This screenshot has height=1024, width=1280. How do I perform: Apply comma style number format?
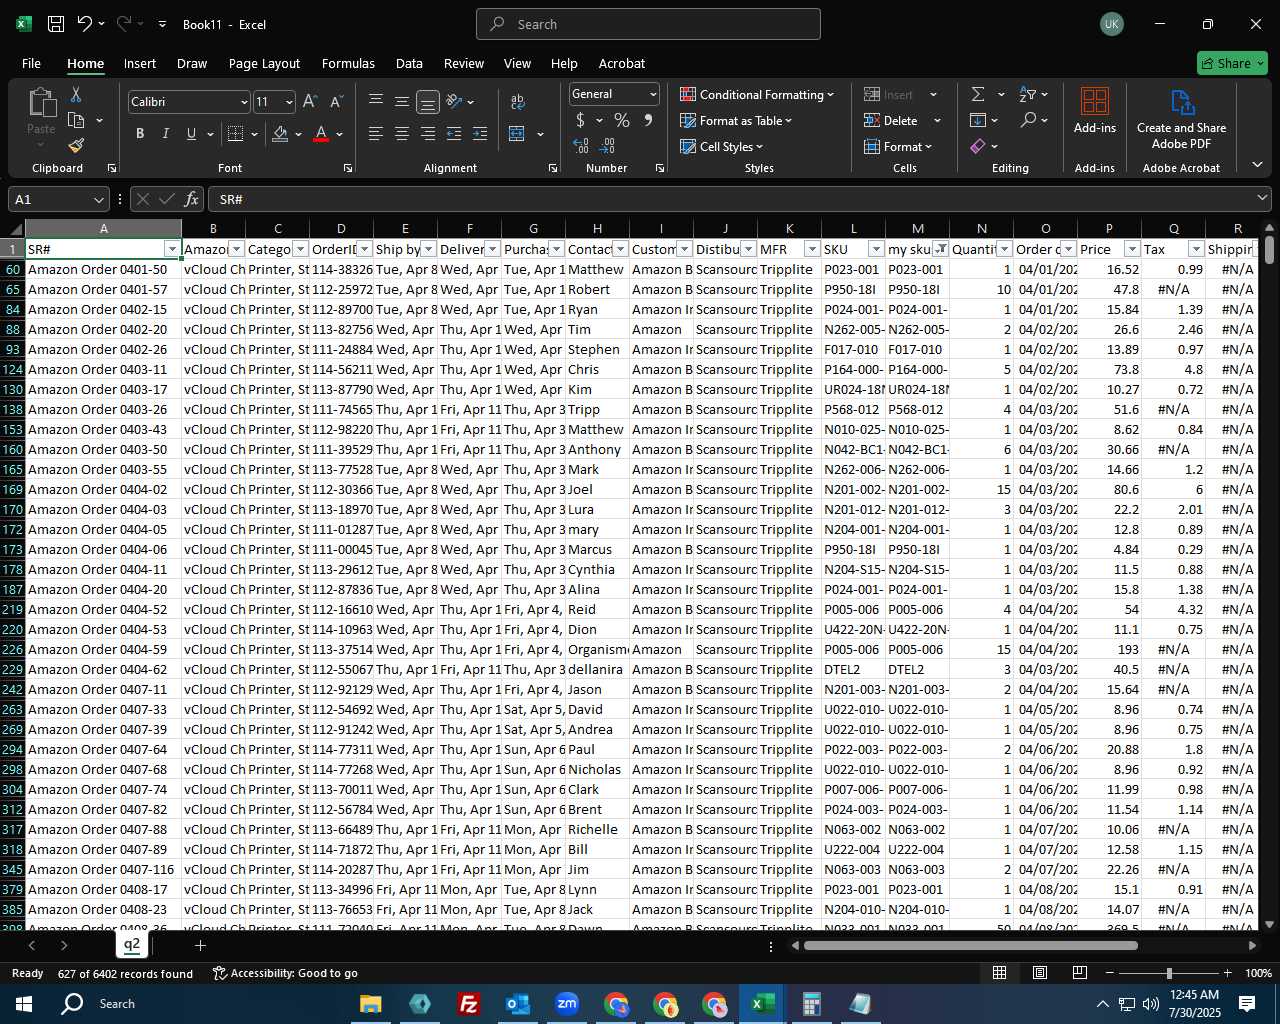point(648,120)
